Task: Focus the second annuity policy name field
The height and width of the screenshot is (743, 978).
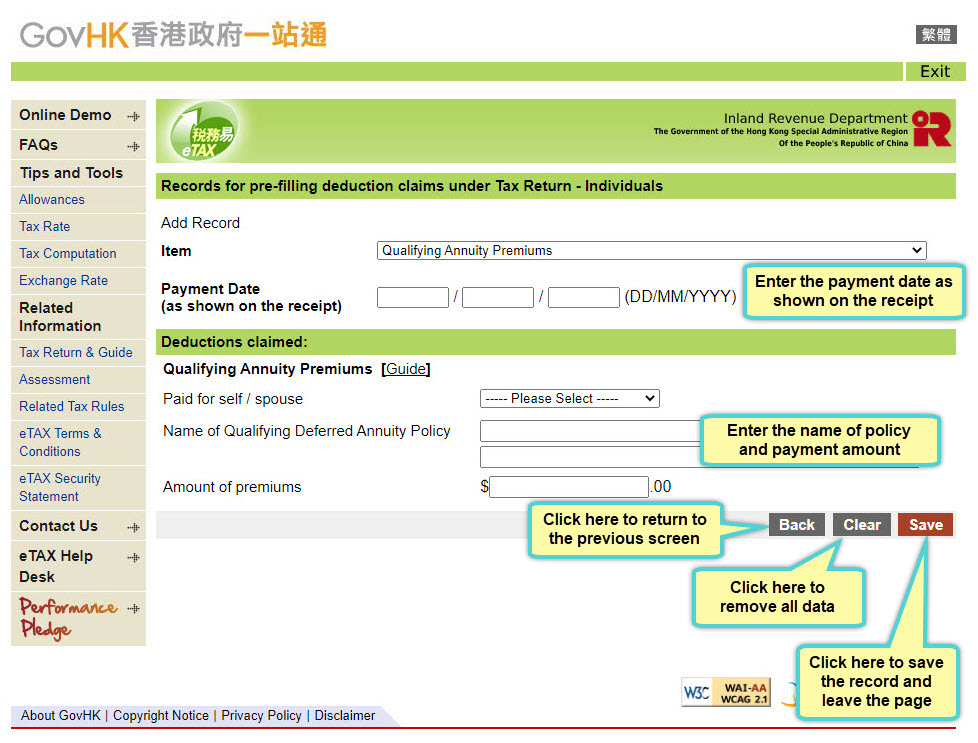Action: pyautogui.click(x=590, y=457)
